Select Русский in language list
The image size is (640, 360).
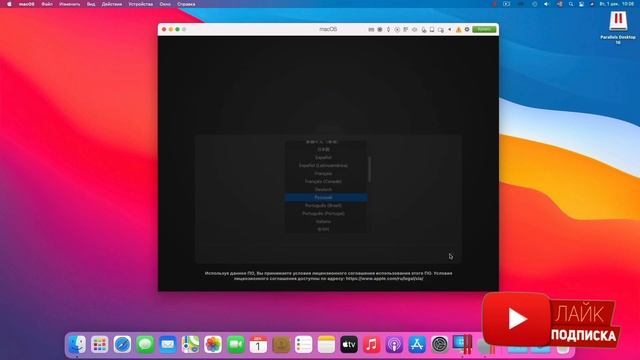pyautogui.click(x=326, y=198)
